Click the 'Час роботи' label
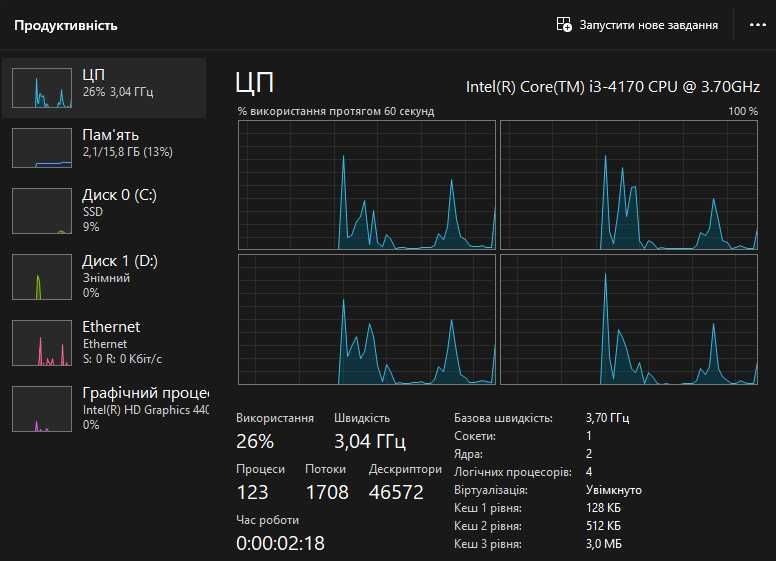Viewport: 776px width, 561px height. 267,520
